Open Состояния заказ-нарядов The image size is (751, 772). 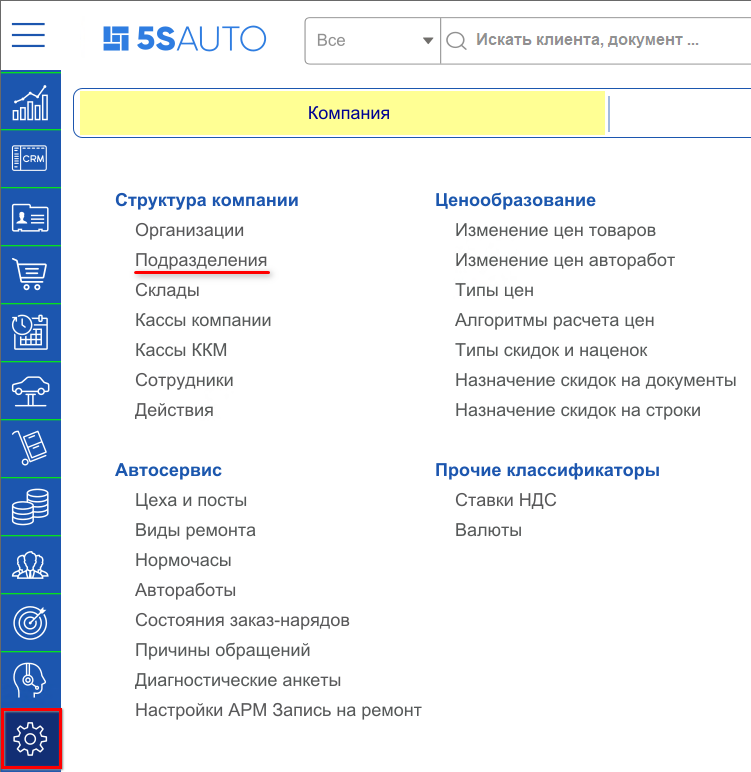pyautogui.click(x=242, y=620)
